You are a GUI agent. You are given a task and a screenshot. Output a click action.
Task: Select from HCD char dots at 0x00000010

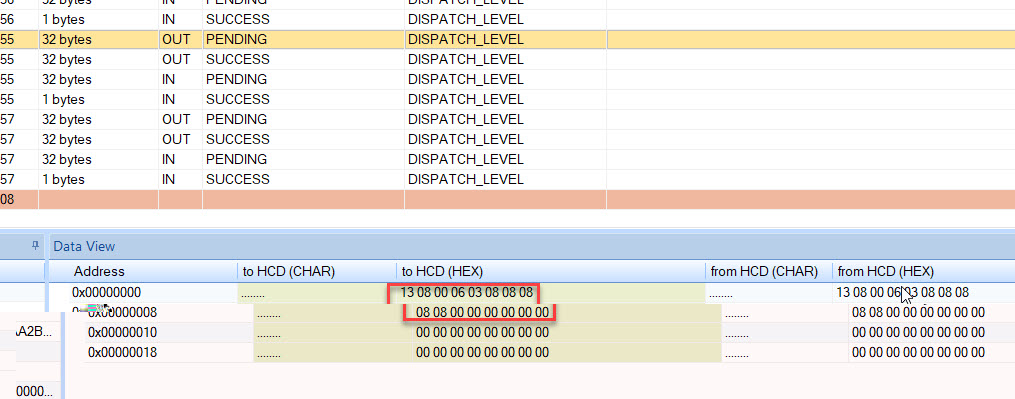tap(737, 336)
